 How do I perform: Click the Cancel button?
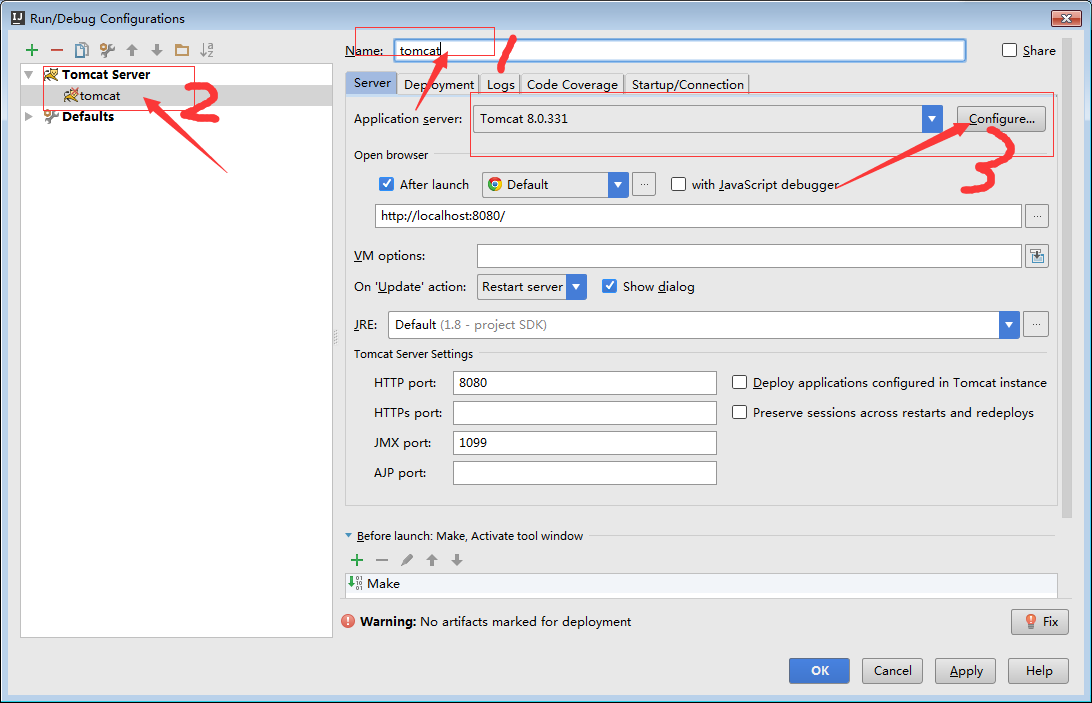[892, 671]
